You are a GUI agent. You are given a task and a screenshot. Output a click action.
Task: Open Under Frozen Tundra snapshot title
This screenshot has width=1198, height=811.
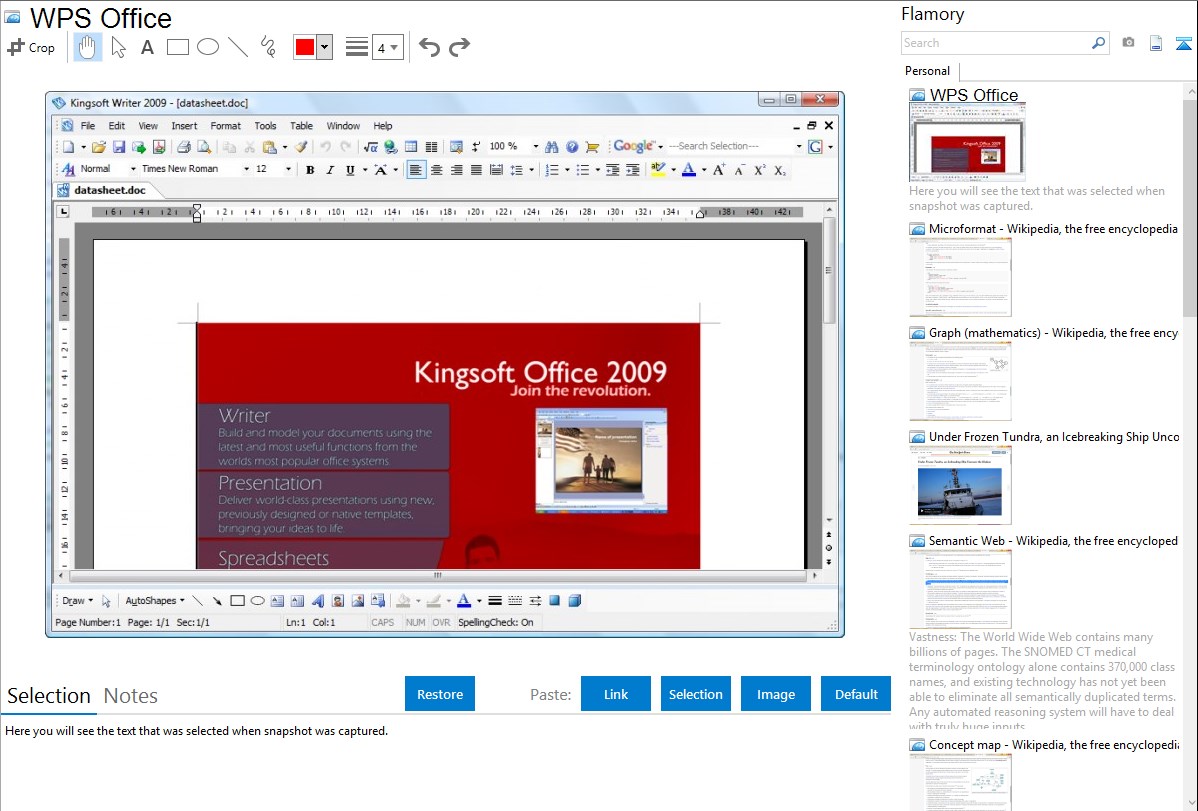[1054, 436]
